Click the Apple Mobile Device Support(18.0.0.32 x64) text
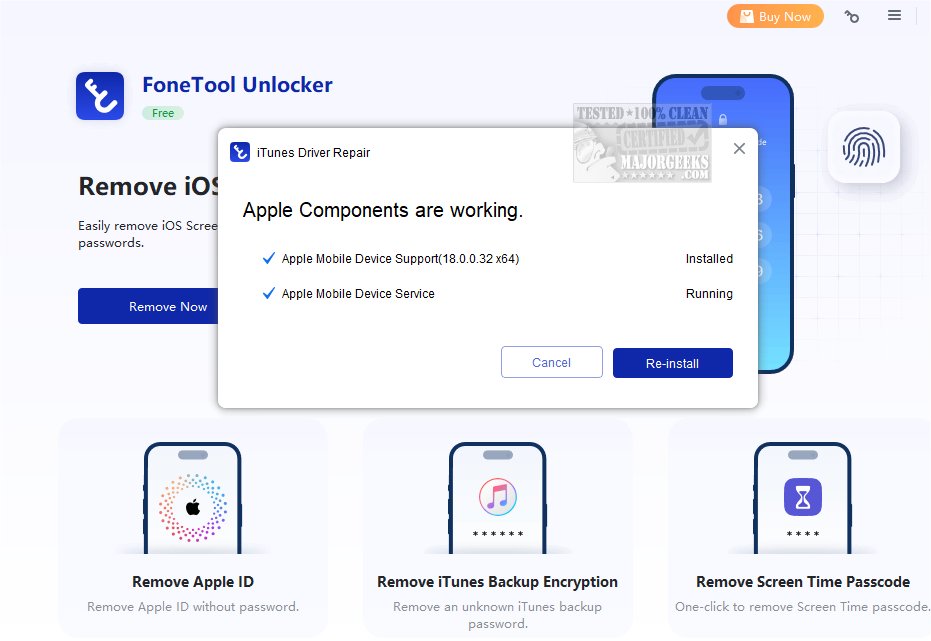 coord(400,259)
